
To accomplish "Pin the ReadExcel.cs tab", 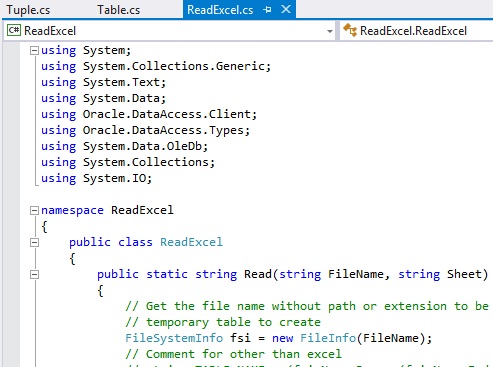I will click(267, 10).
